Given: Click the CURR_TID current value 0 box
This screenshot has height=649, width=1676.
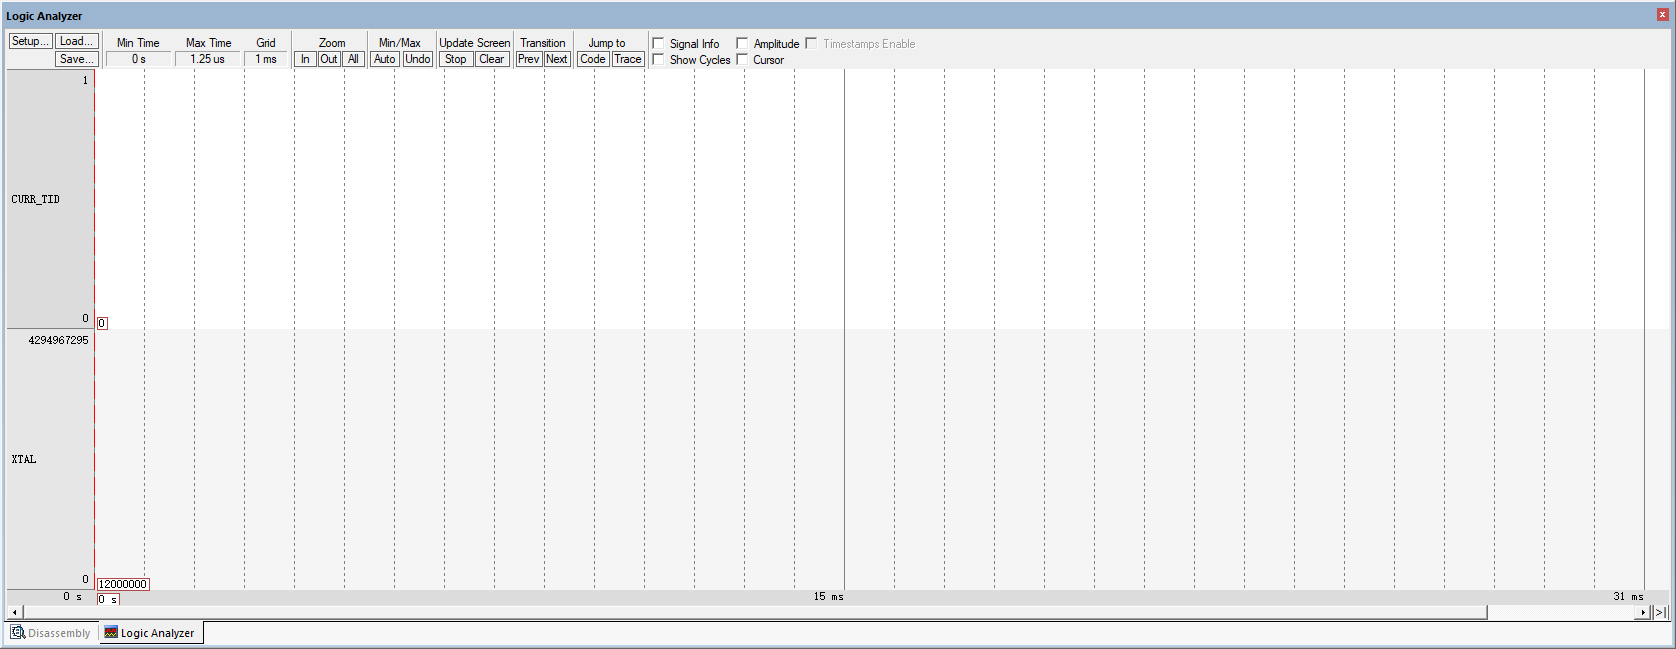Looking at the screenshot, I should click(x=102, y=323).
